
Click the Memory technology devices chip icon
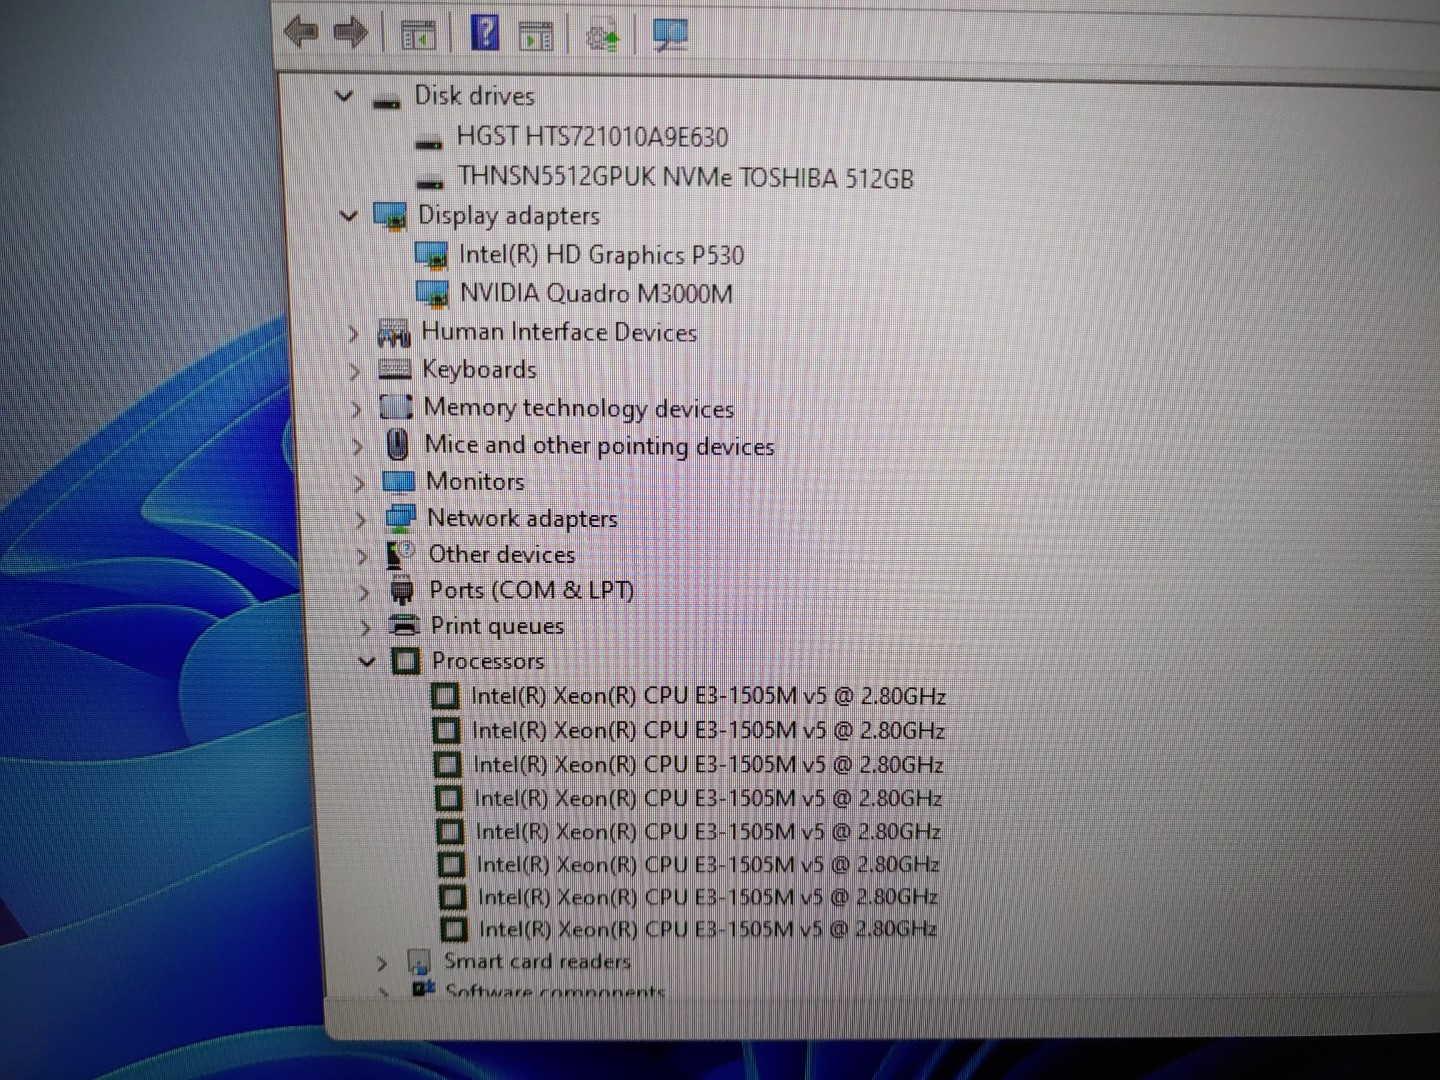(x=396, y=407)
